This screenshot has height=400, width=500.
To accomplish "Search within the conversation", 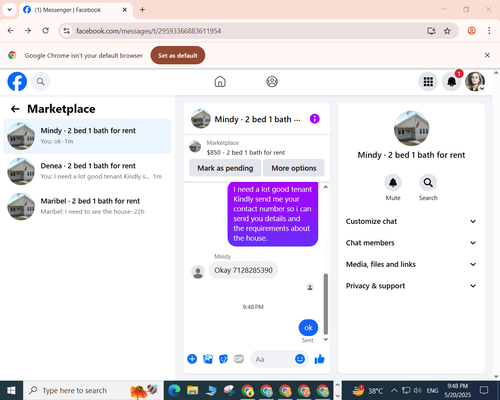I will (428, 183).
